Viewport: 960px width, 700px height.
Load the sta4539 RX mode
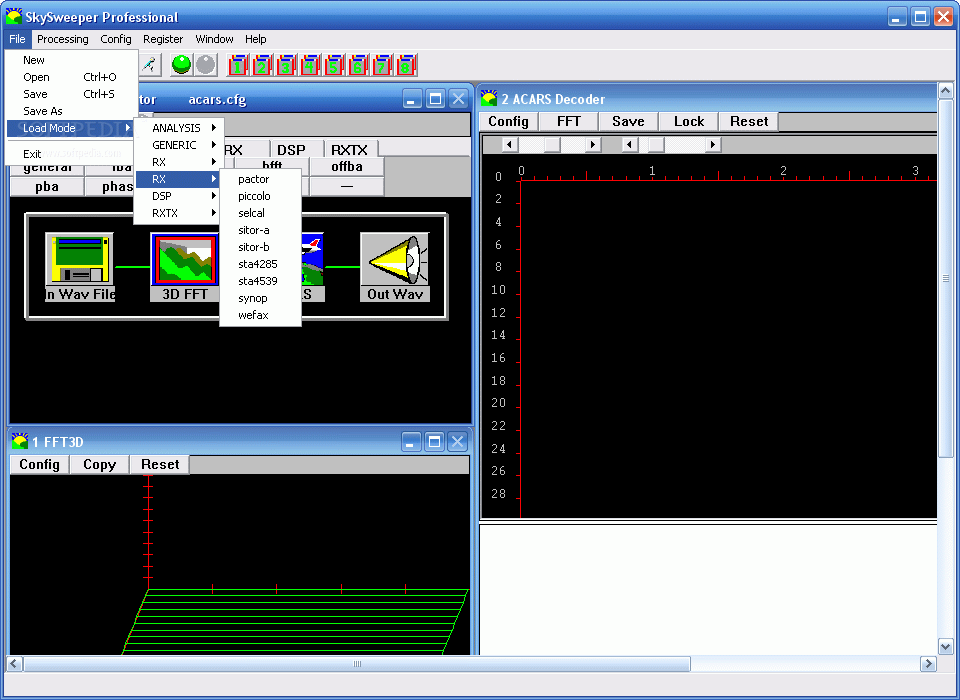coord(260,281)
